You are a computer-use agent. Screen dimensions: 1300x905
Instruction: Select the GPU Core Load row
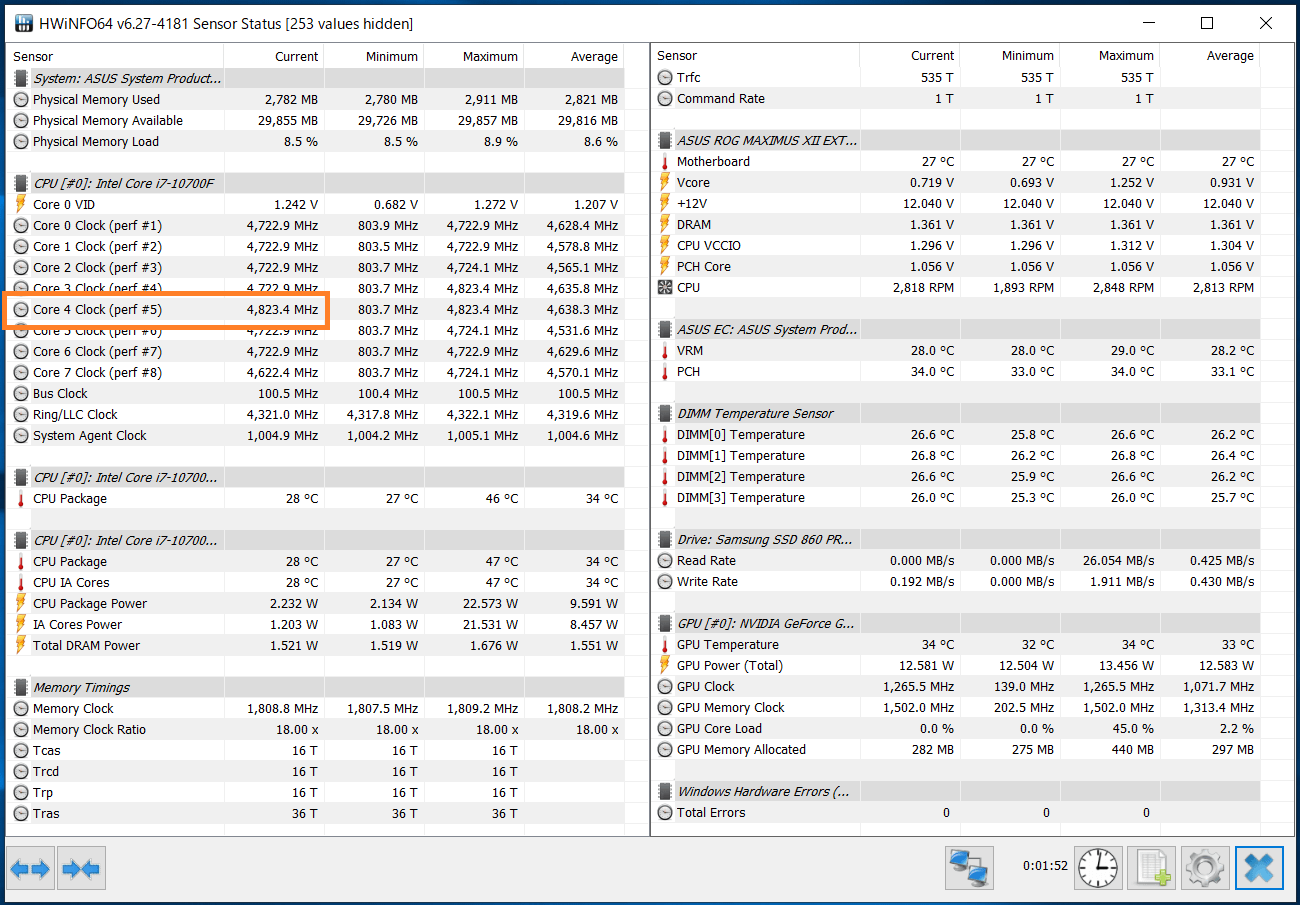coord(957,728)
